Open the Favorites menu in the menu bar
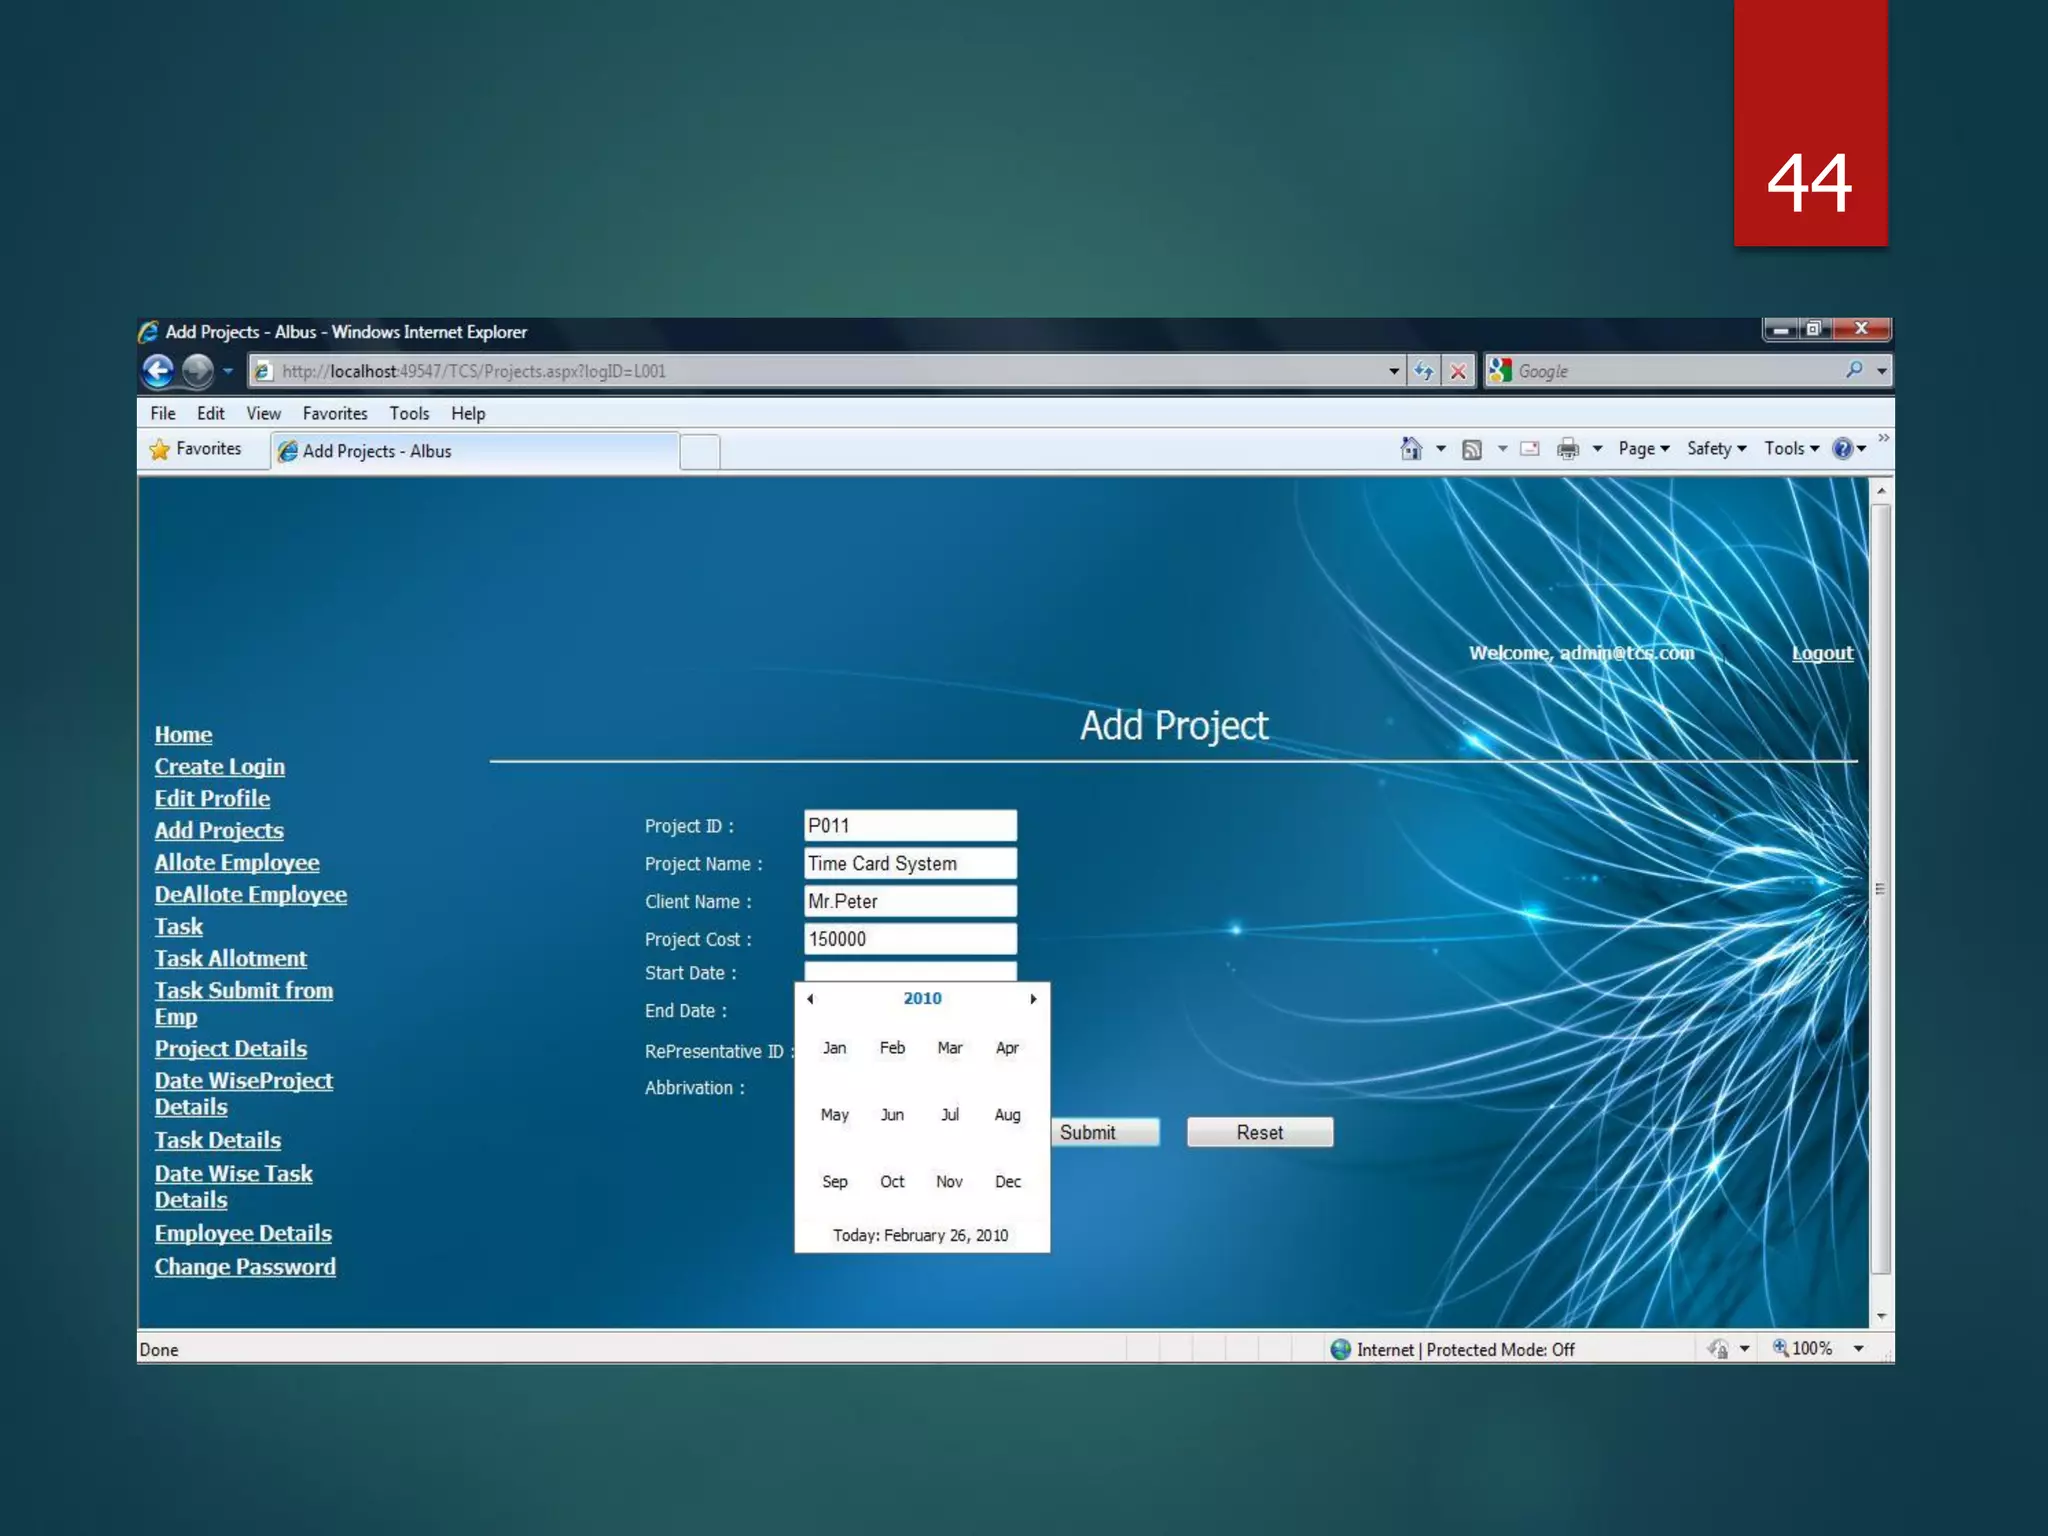 coord(334,413)
